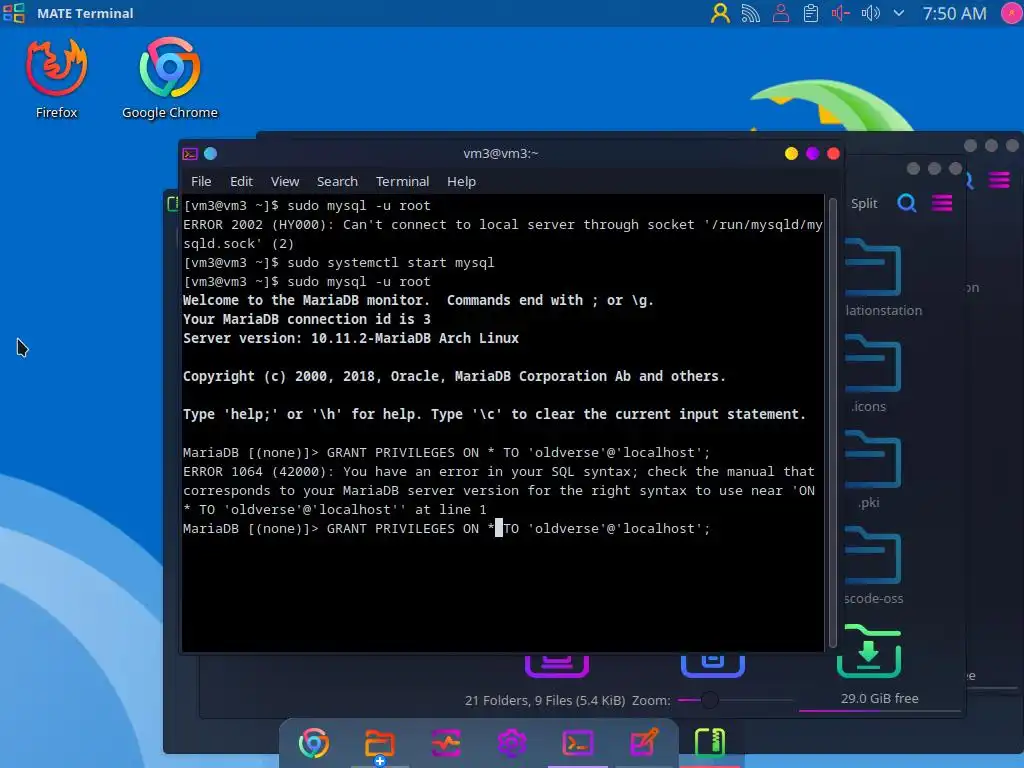Open the system monitor icon in the dock
This screenshot has height=768, width=1024.
445,743
